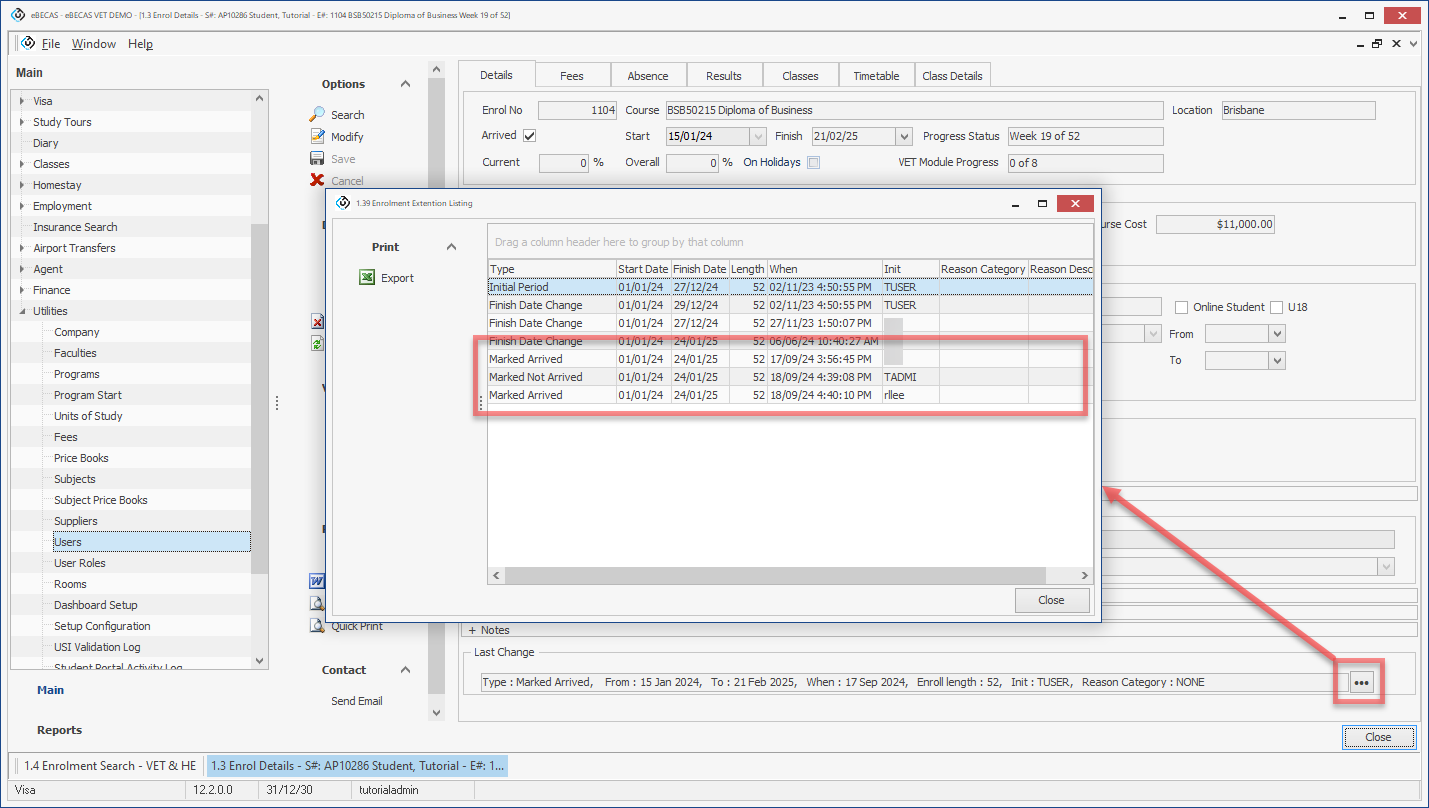Toggle the Arrived checkbox

(x=530, y=136)
